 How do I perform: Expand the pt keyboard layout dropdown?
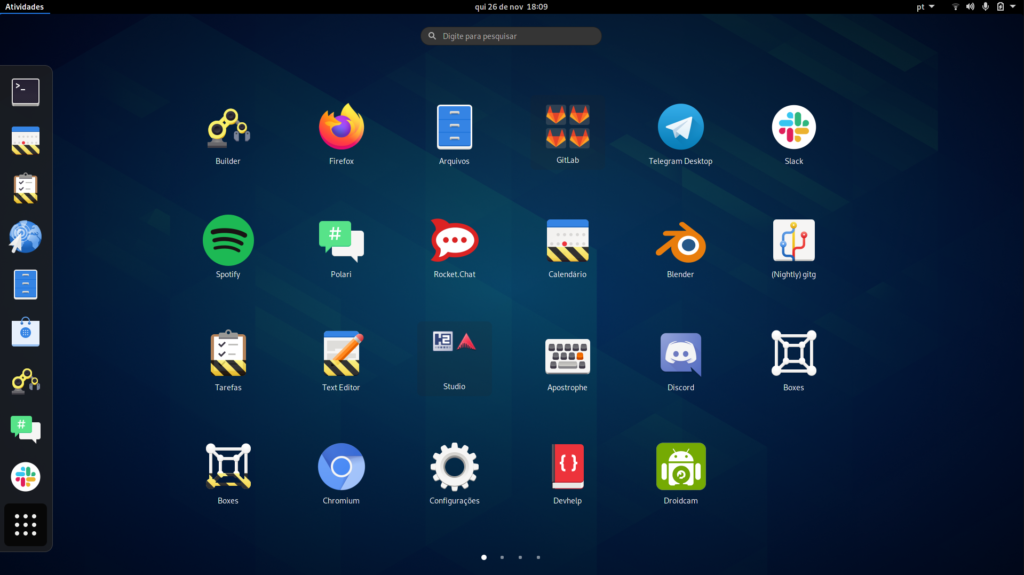tap(925, 7)
